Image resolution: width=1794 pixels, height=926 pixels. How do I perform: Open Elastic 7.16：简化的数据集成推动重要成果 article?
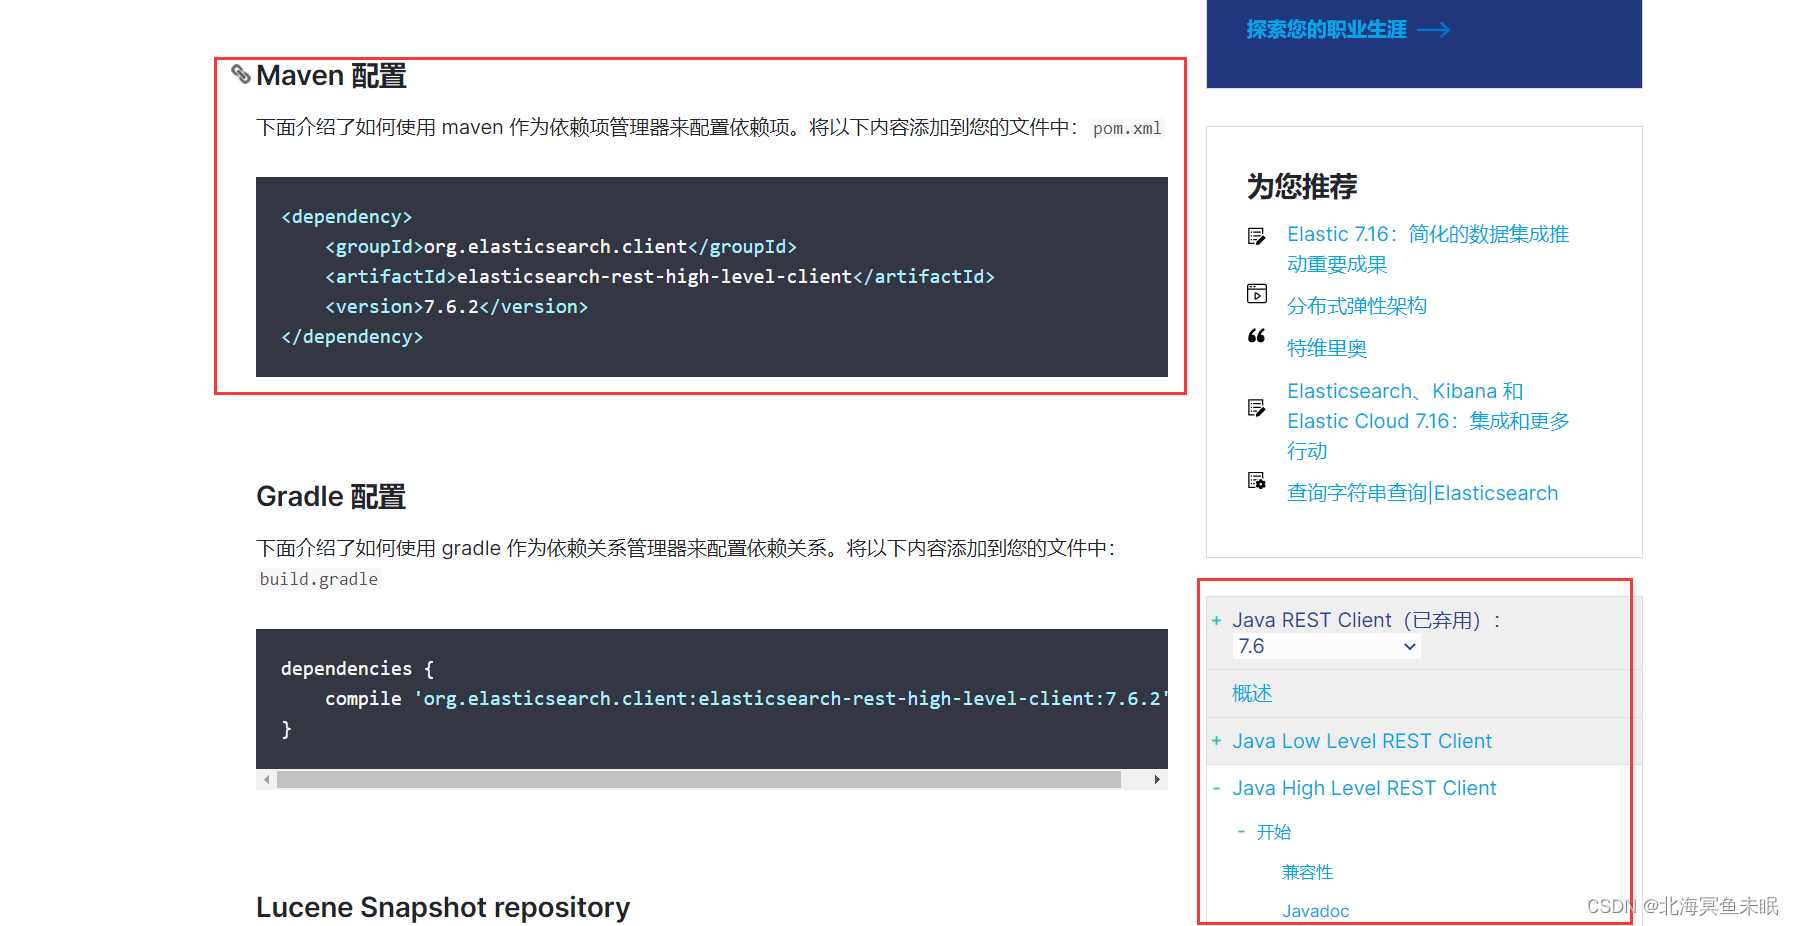click(1428, 249)
